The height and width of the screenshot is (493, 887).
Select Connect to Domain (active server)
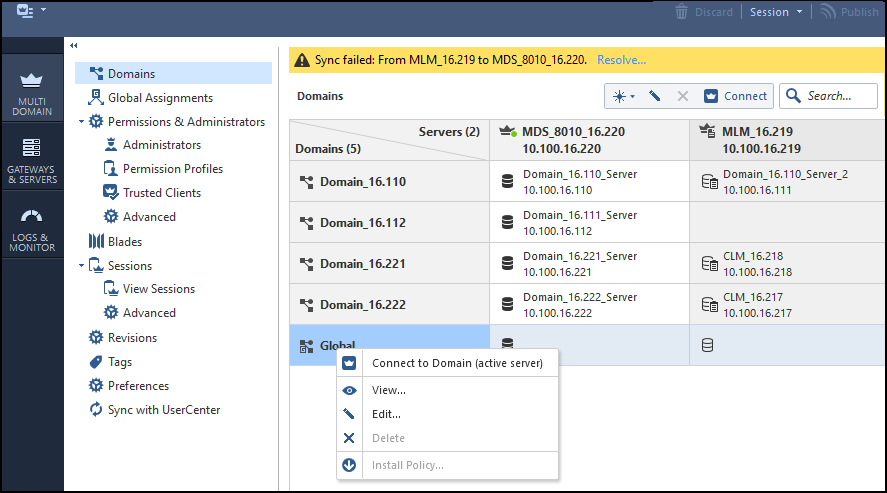(457, 363)
